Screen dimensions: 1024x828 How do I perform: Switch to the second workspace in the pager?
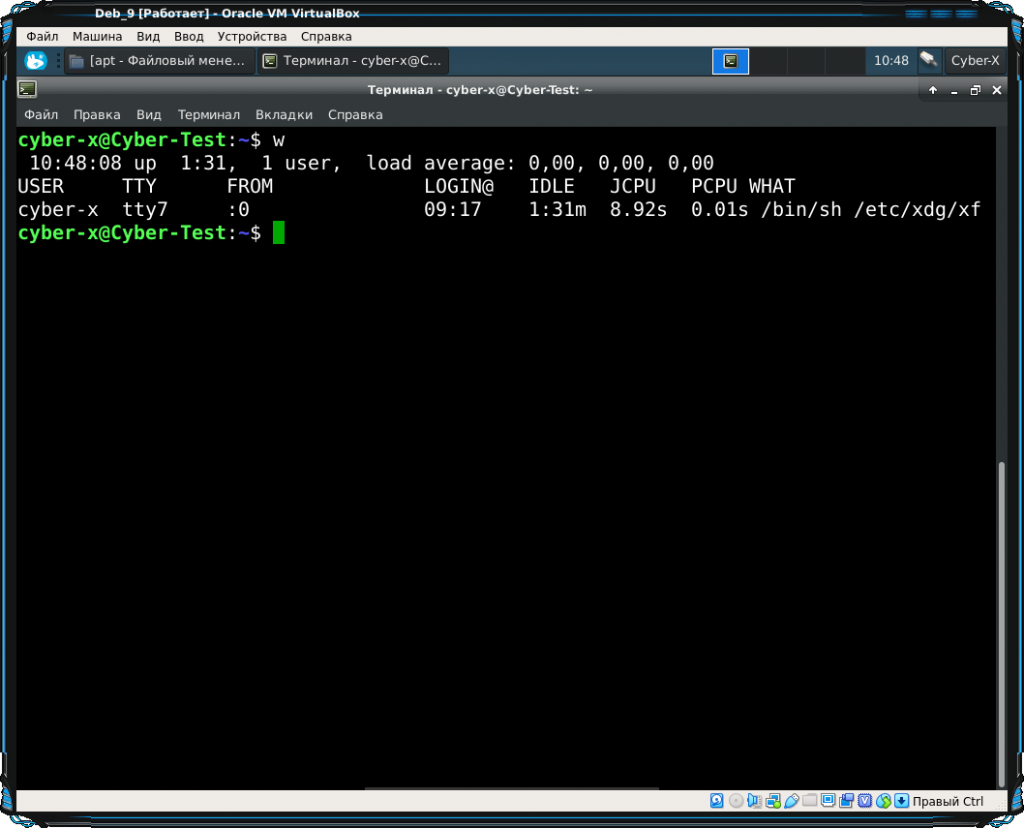pyautogui.click(x=768, y=61)
